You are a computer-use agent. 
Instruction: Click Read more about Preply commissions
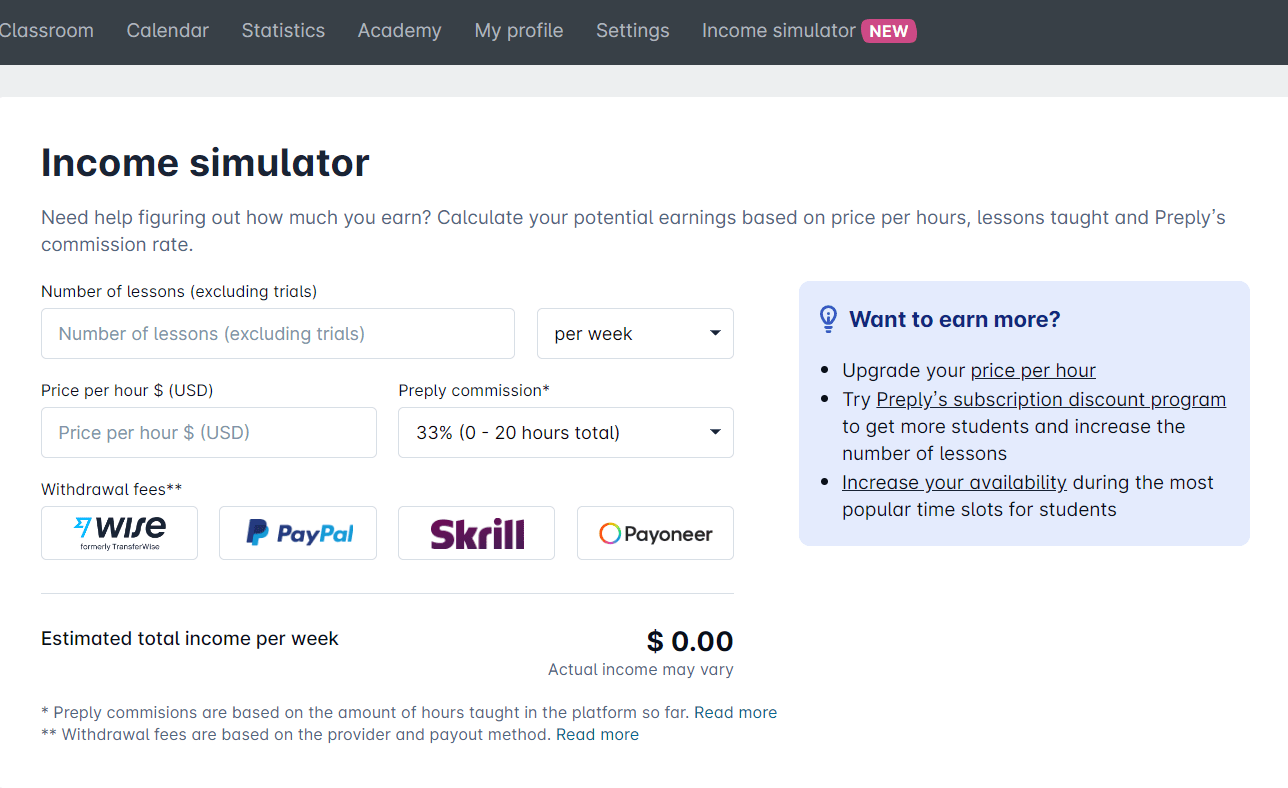[x=735, y=713]
